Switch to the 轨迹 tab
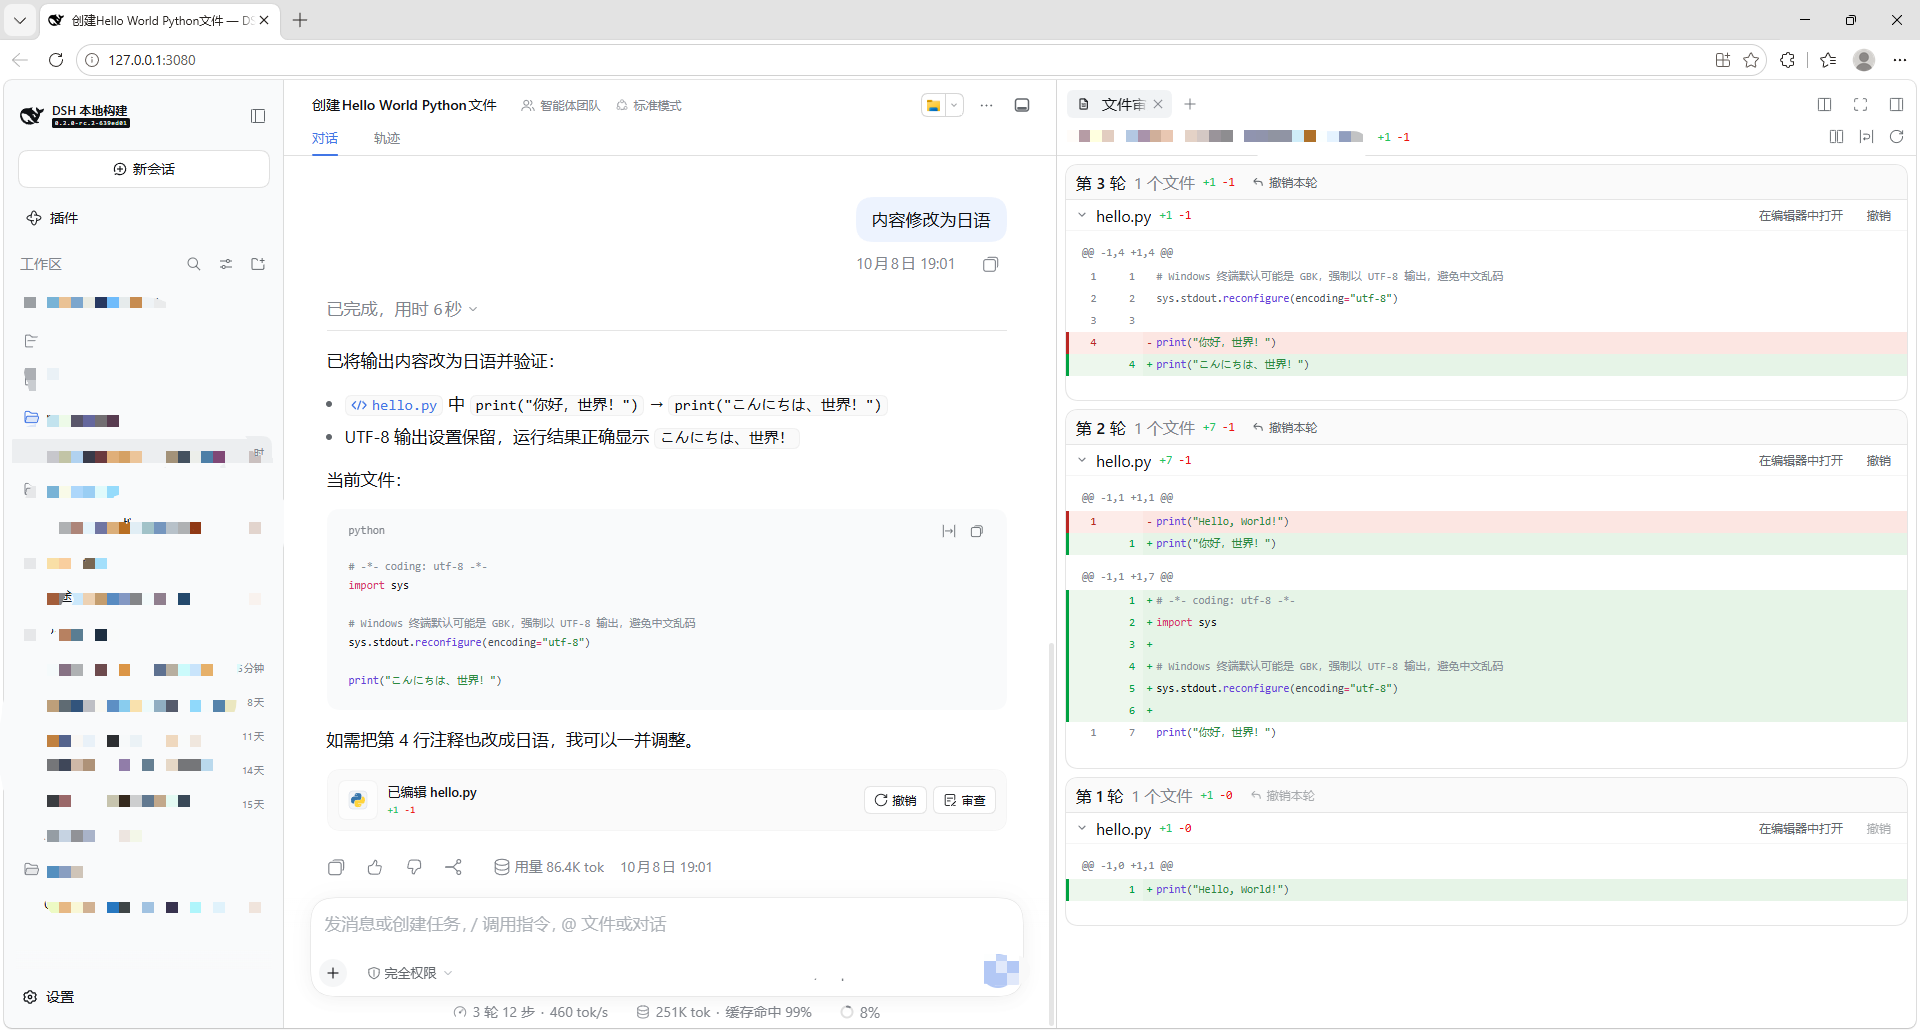Screen dimensions: 1920x1032 coord(387,138)
